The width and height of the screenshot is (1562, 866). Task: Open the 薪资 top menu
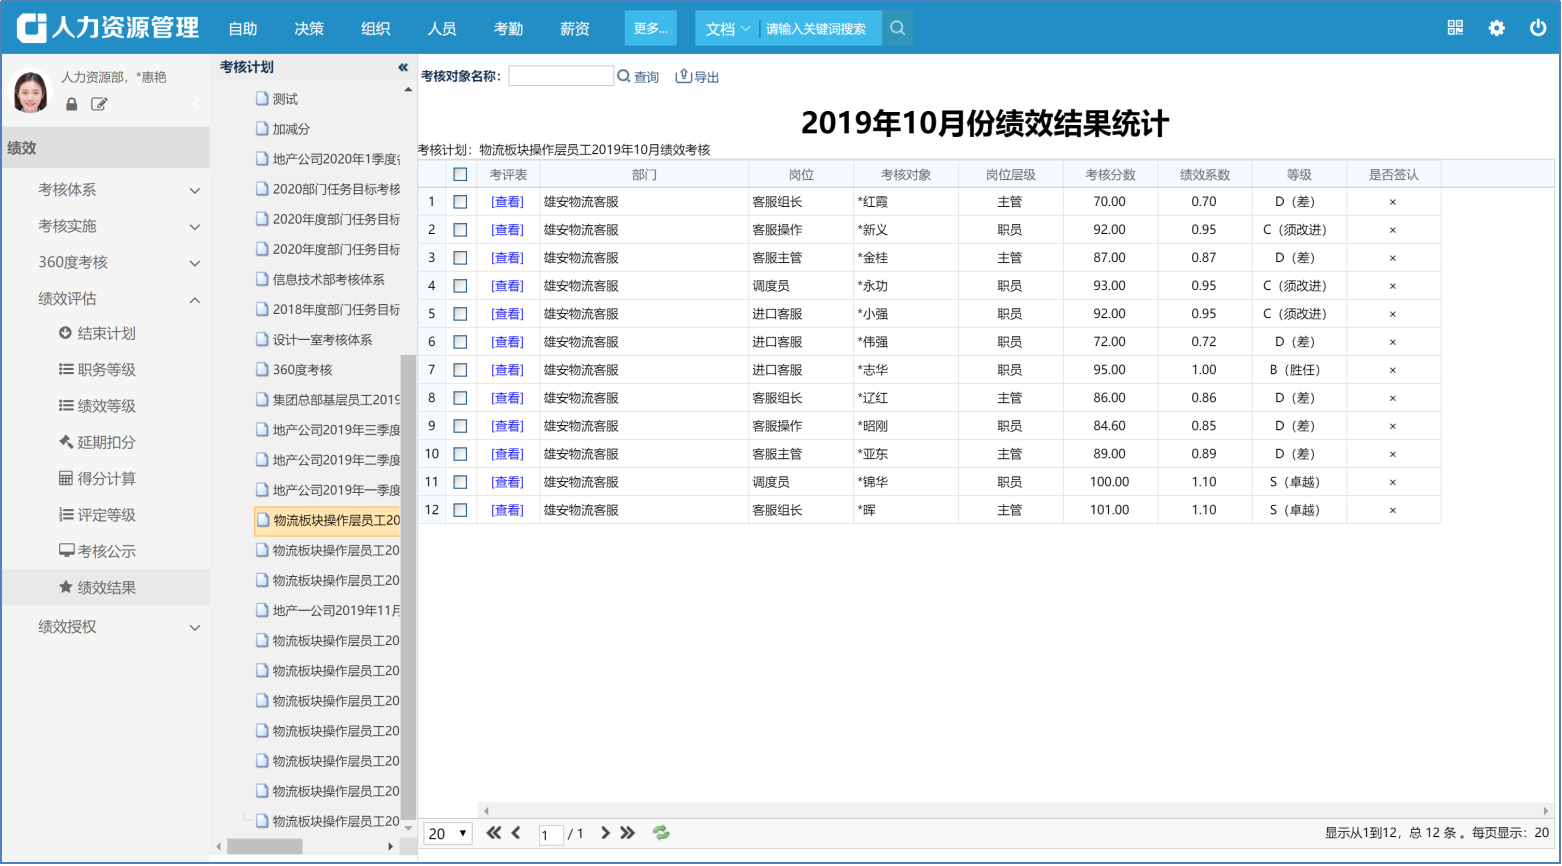[x=575, y=29]
